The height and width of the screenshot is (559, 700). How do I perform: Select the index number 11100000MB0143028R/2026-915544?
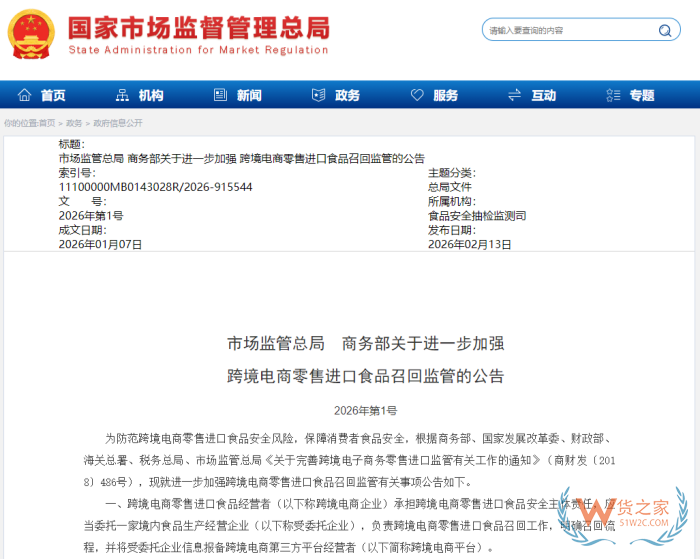pos(155,187)
